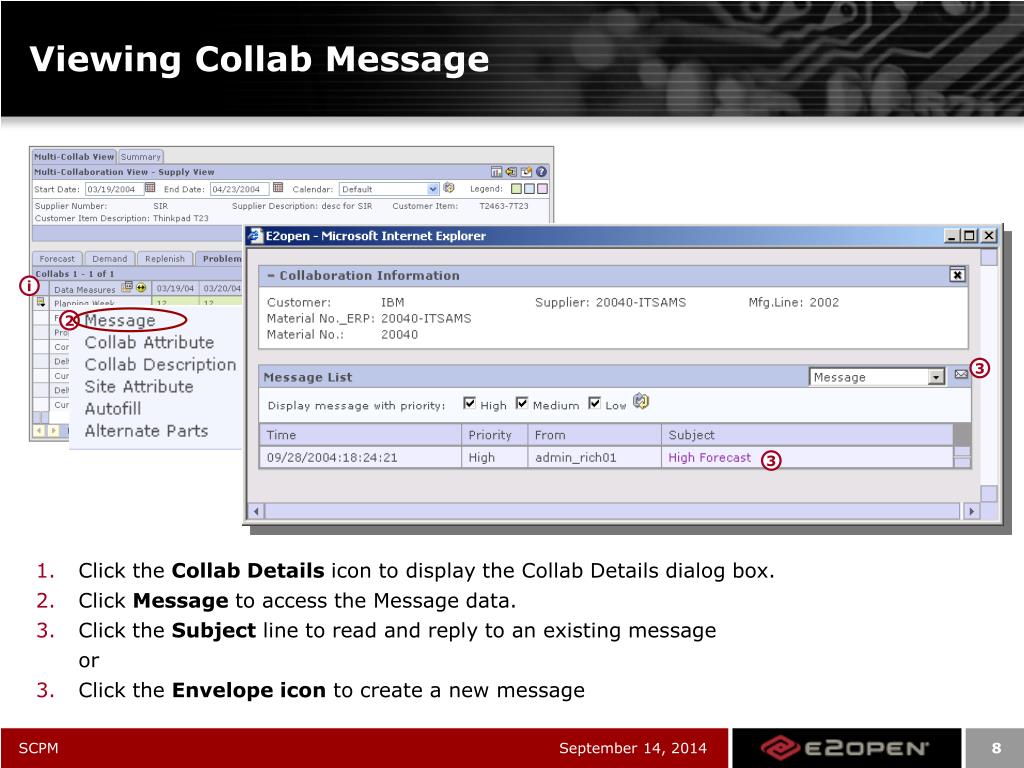Open the High Forecast subject link

pyautogui.click(x=709, y=458)
